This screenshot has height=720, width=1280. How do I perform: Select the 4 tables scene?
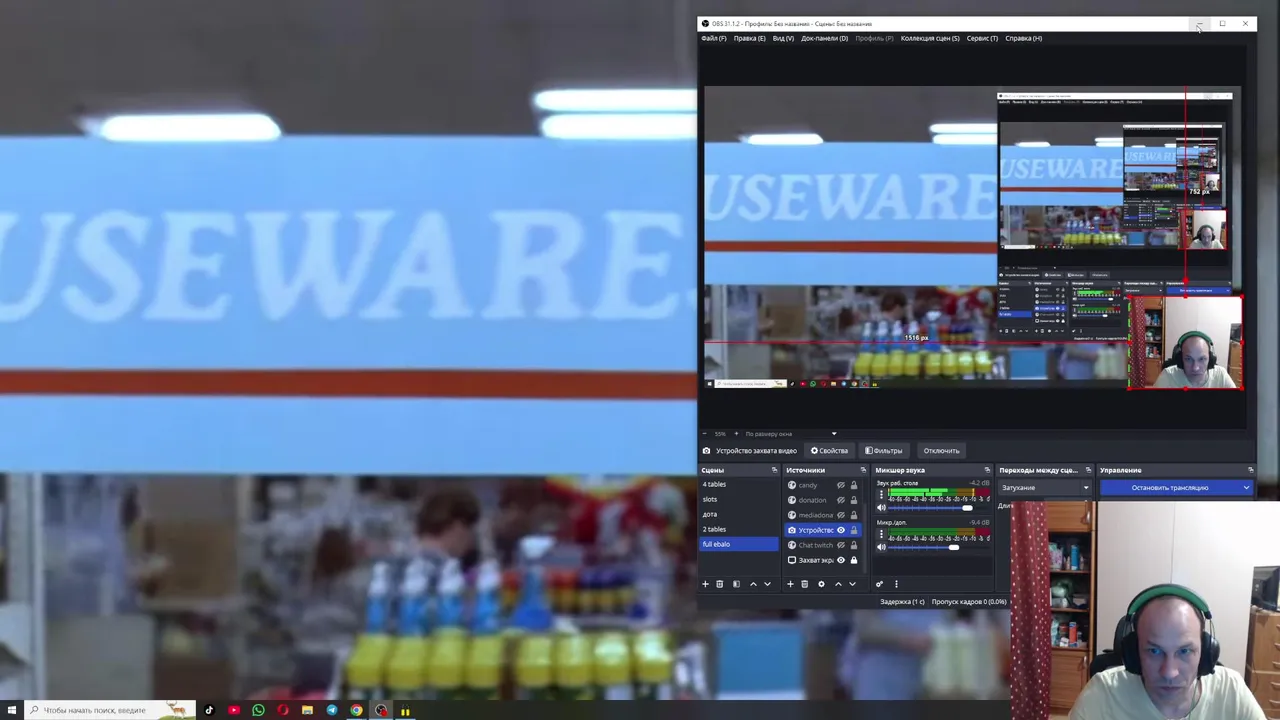[x=739, y=485]
